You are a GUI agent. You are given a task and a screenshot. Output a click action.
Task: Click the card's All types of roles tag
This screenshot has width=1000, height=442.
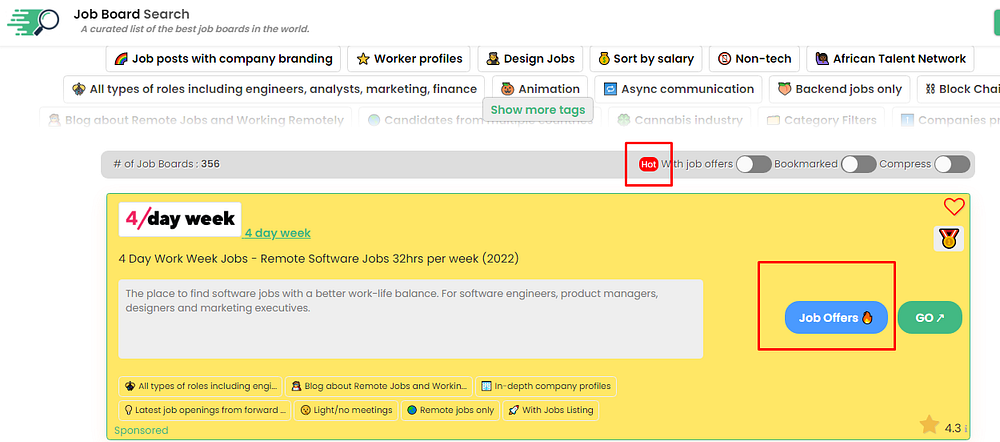[x=200, y=386]
